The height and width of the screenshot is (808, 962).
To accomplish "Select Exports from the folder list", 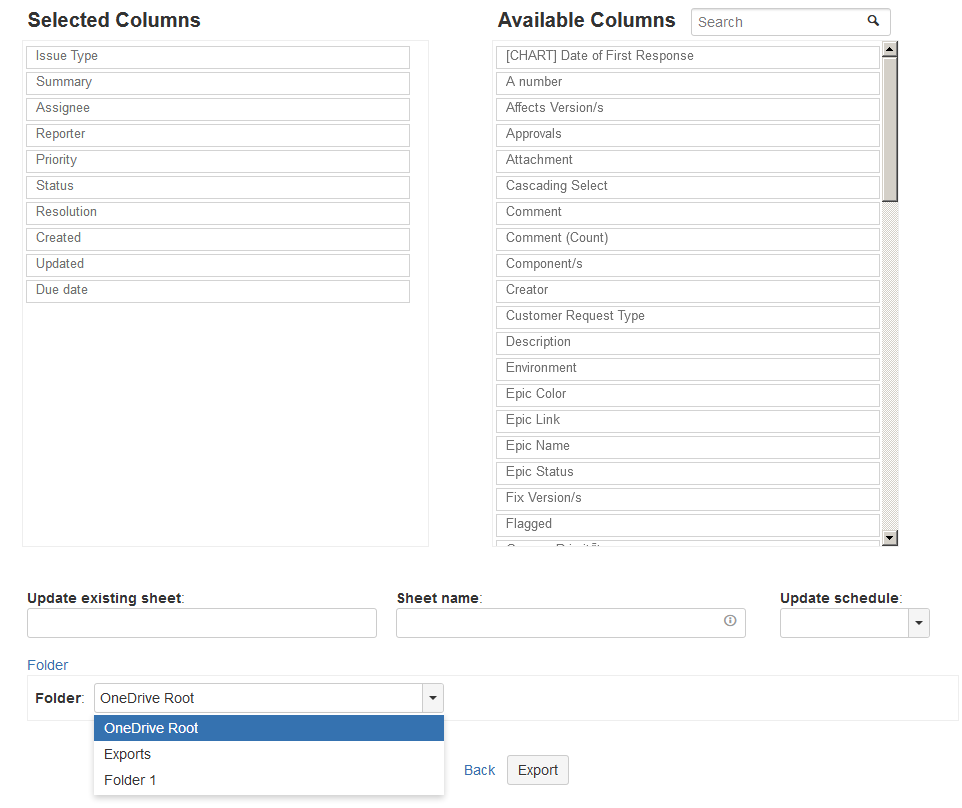I will point(128,754).
